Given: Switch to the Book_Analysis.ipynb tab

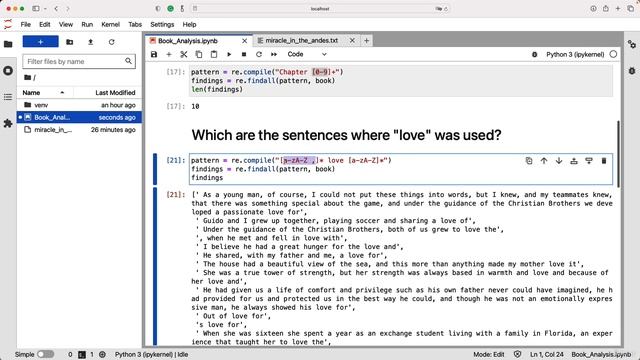Looking at the screenshot, I should click(x=199, y=40).
